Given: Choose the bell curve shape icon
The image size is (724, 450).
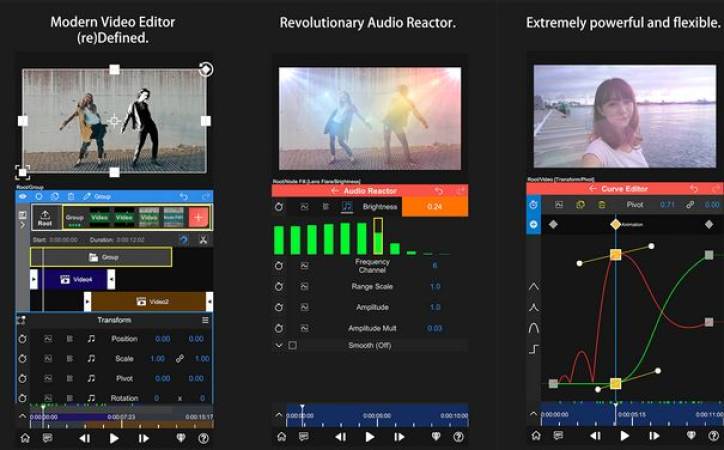Looking at the screenshot, I should 534,327.
